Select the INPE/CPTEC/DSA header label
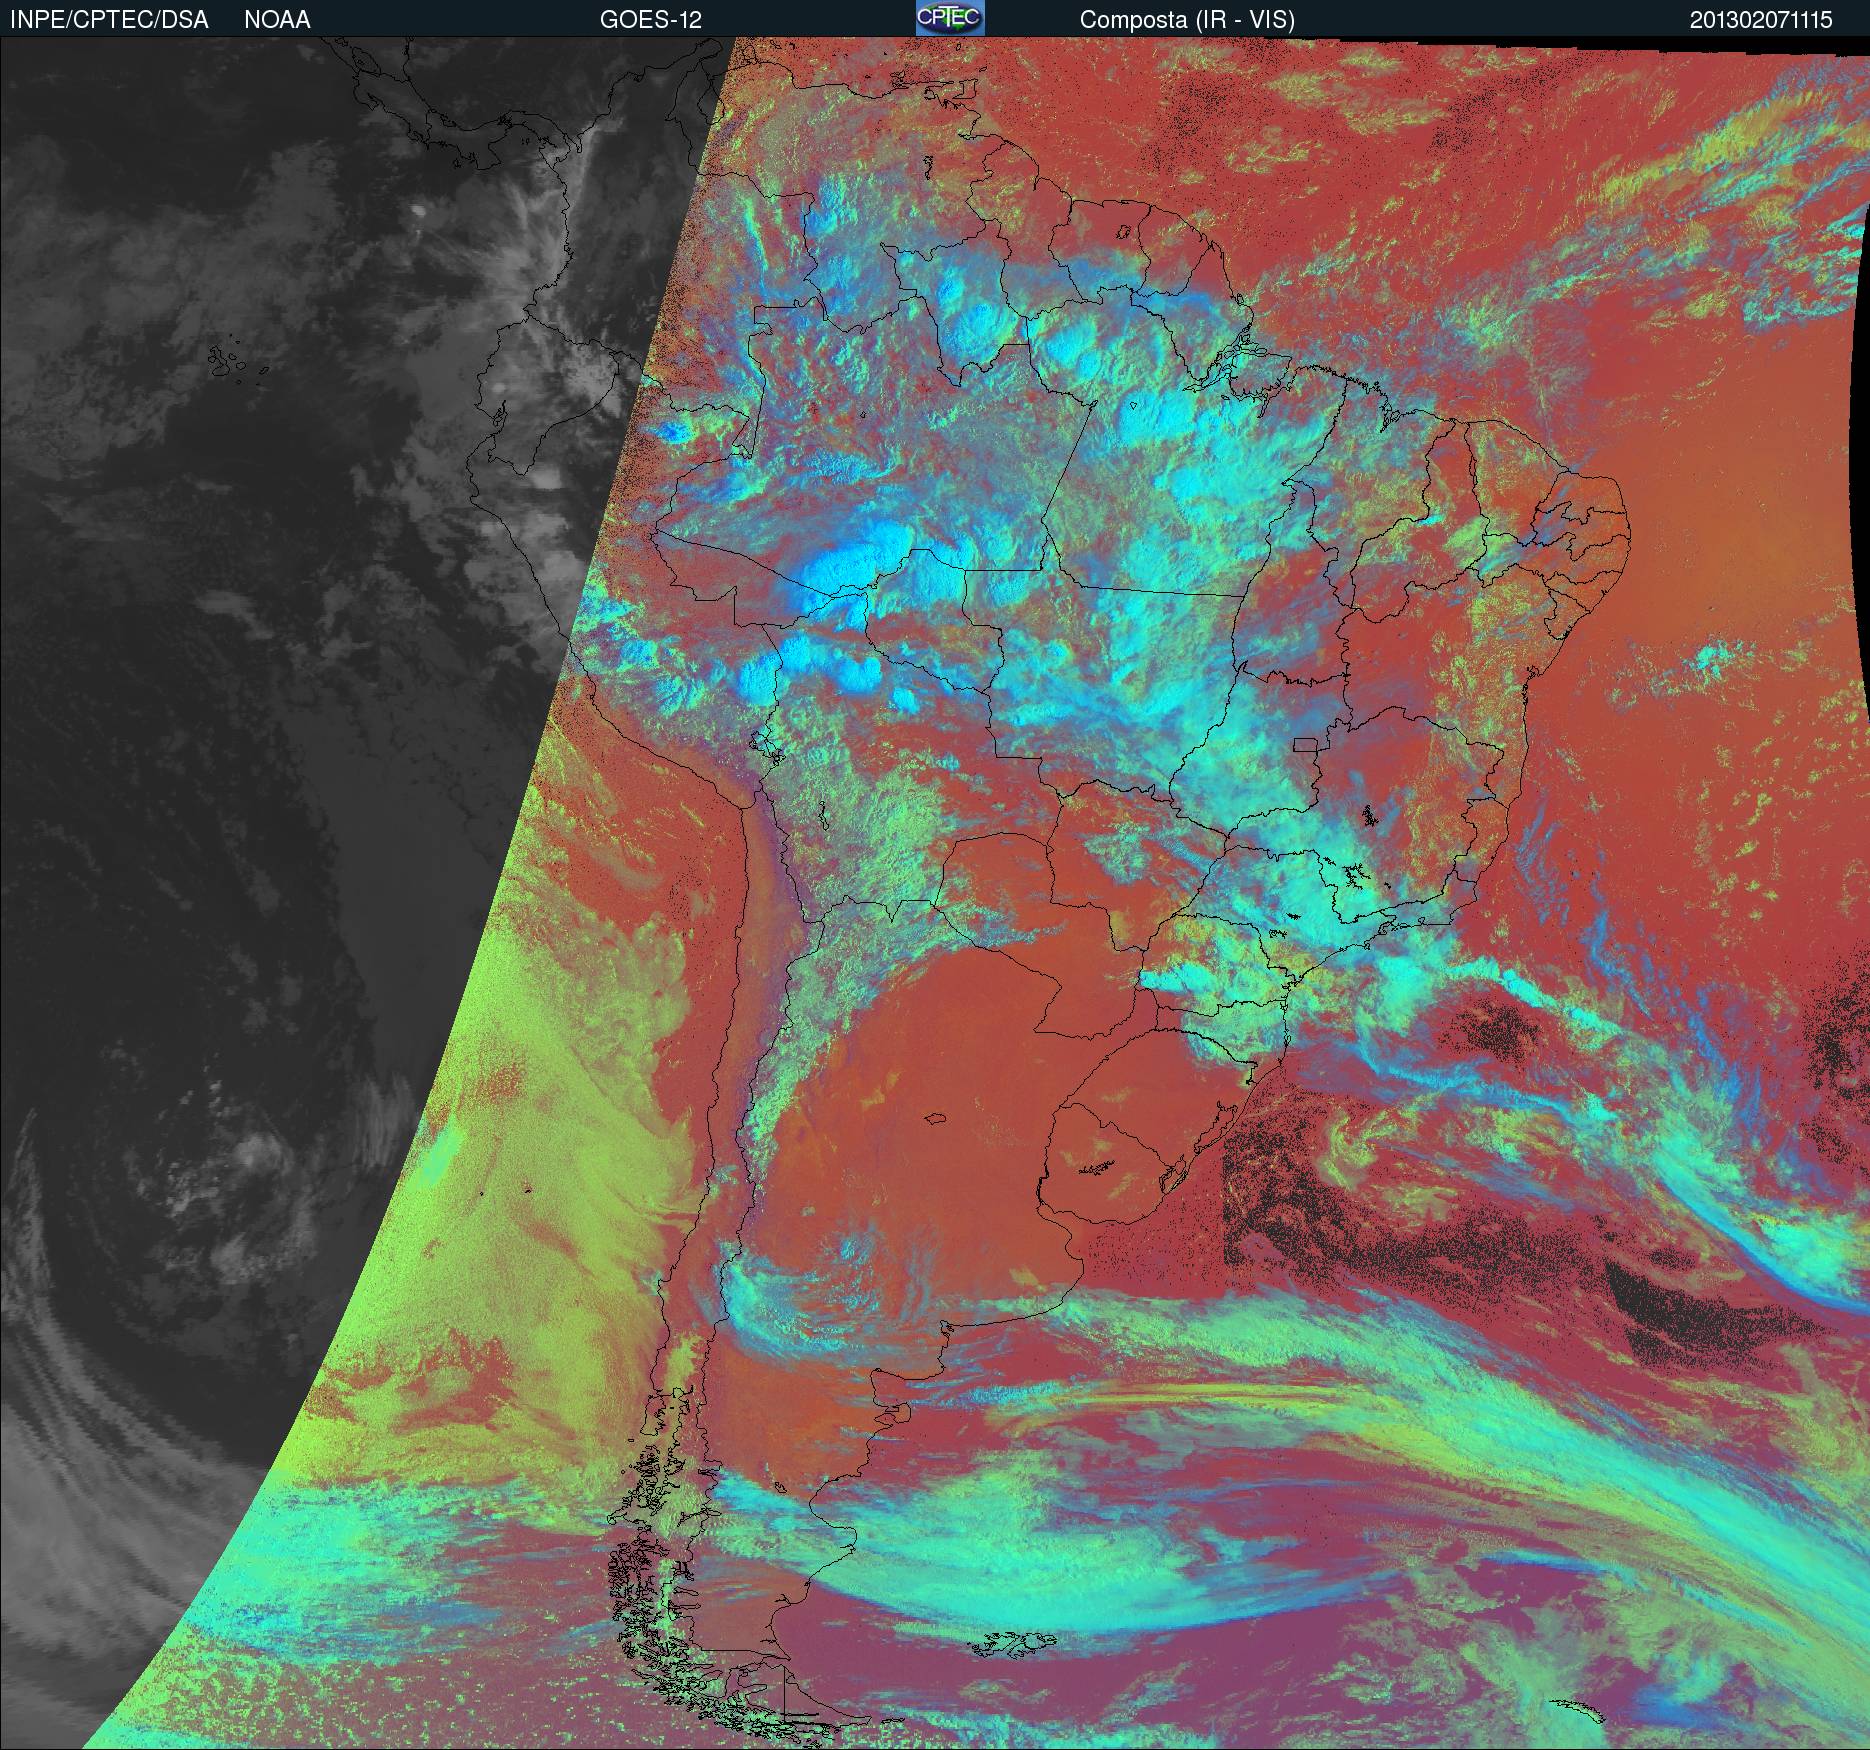This screenshot has height=1750, width=1870. click(x=109, y=20)
